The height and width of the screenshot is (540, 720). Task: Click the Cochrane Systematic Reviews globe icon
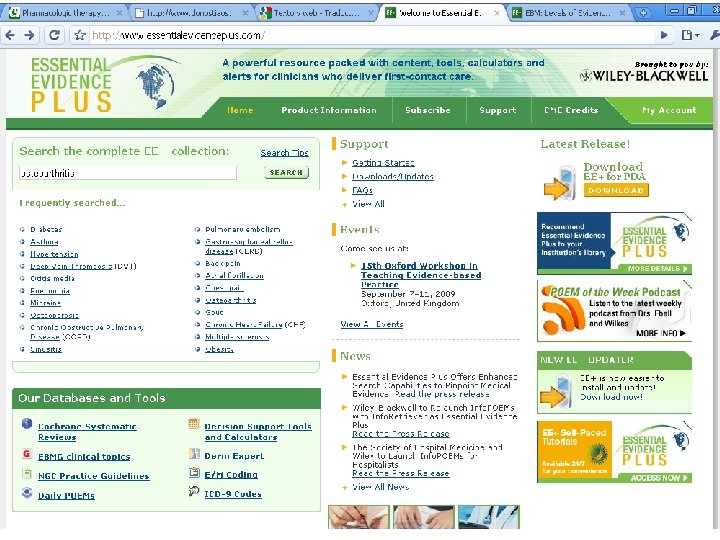pos(27,424)
